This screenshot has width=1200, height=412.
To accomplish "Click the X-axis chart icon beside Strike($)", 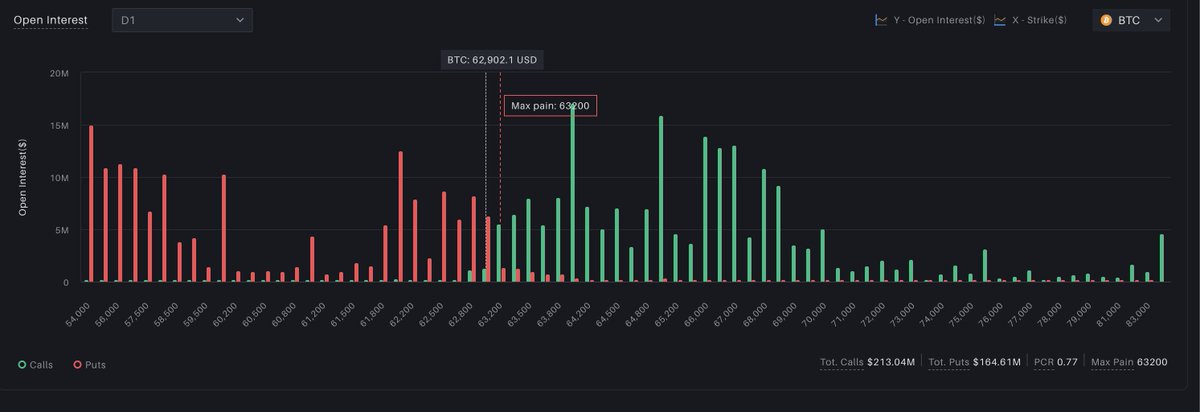I will pos(1000,20).
